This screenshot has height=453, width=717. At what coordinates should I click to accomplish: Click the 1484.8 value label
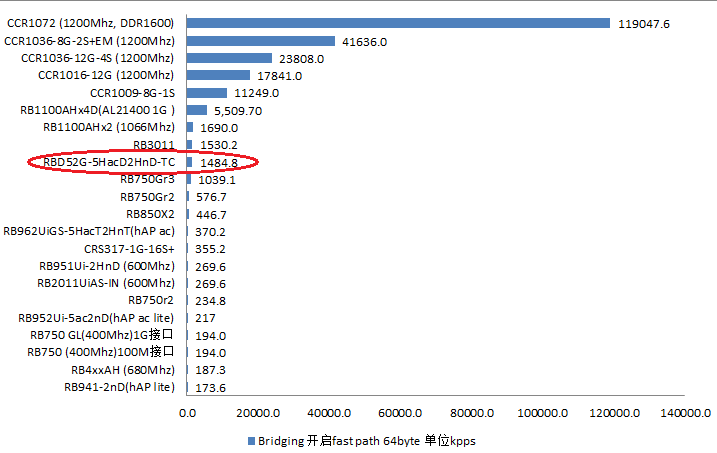[x=219, y=162]
